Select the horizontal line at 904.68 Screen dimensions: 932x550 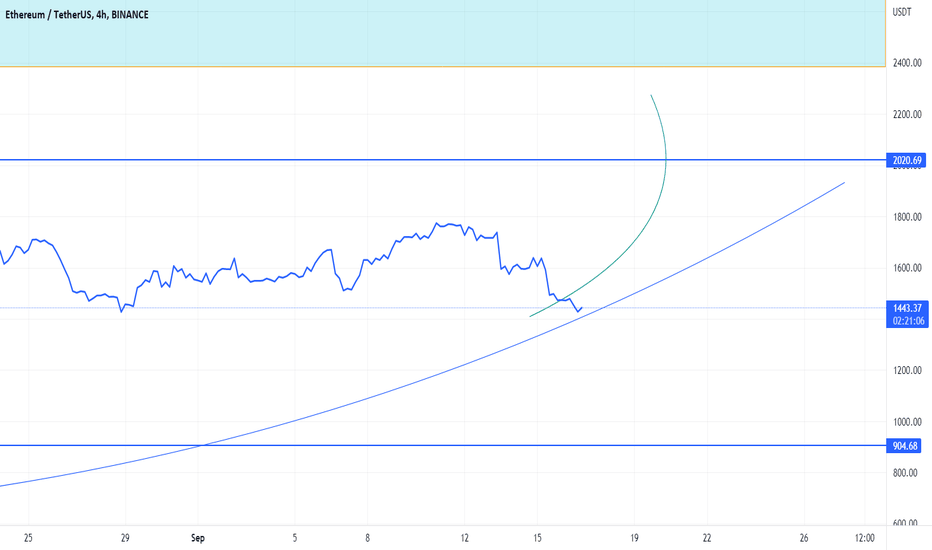tap(443, 445)
